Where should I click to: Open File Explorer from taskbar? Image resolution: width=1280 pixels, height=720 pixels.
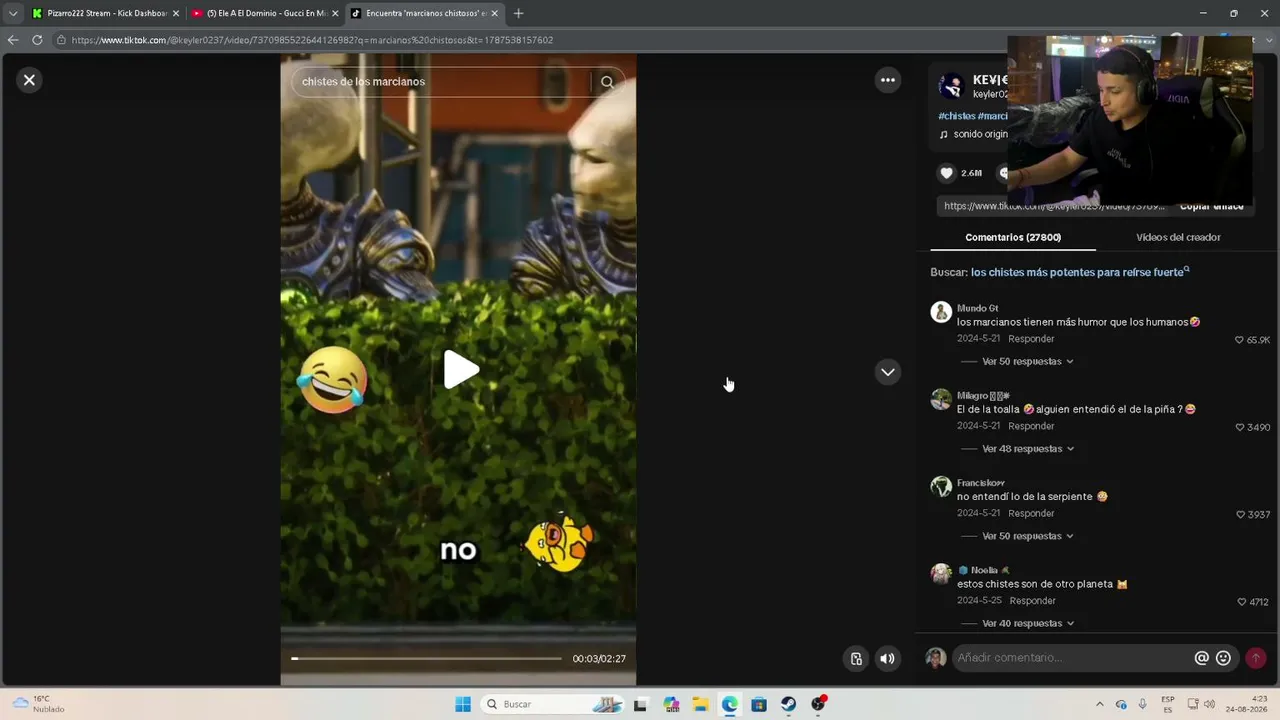pyautogui.click(x=700, y=704)
